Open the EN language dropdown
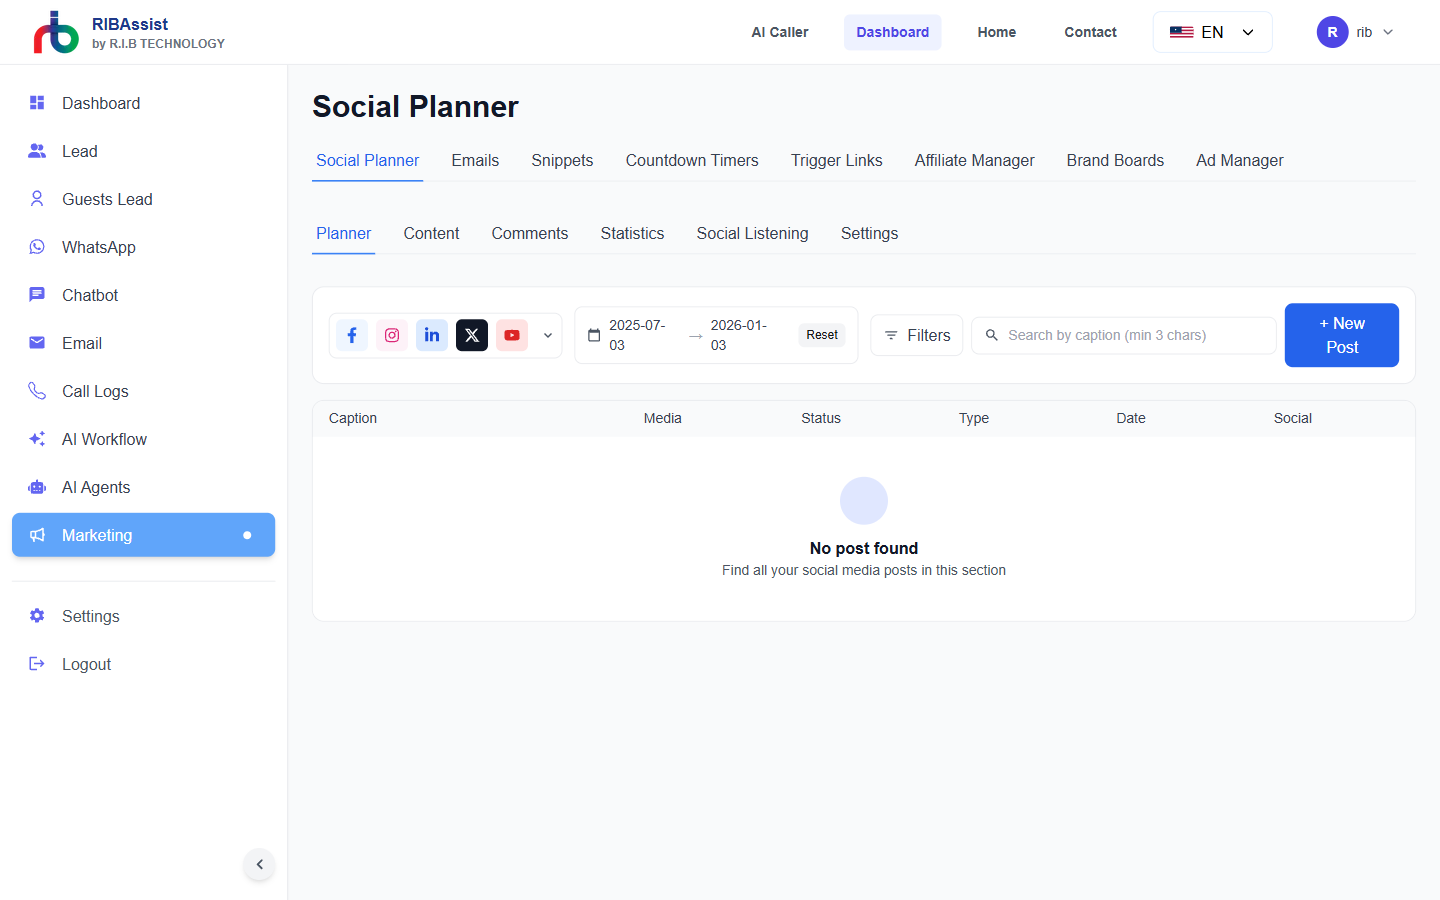Screen dimensions: 1440x900 tap(1212, 32)
